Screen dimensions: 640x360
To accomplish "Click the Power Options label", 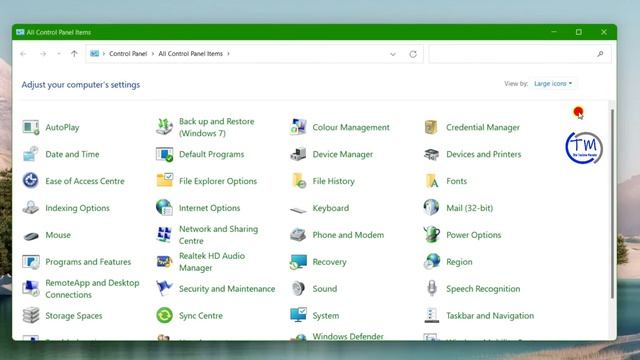I will coord(473,235).
